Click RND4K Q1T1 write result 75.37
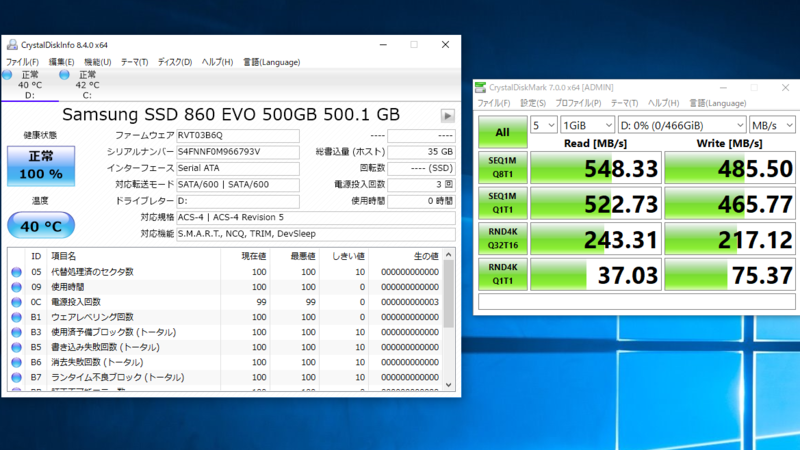Screen dimensions: 800x450 pyautogui.click(x=730, y=274)
